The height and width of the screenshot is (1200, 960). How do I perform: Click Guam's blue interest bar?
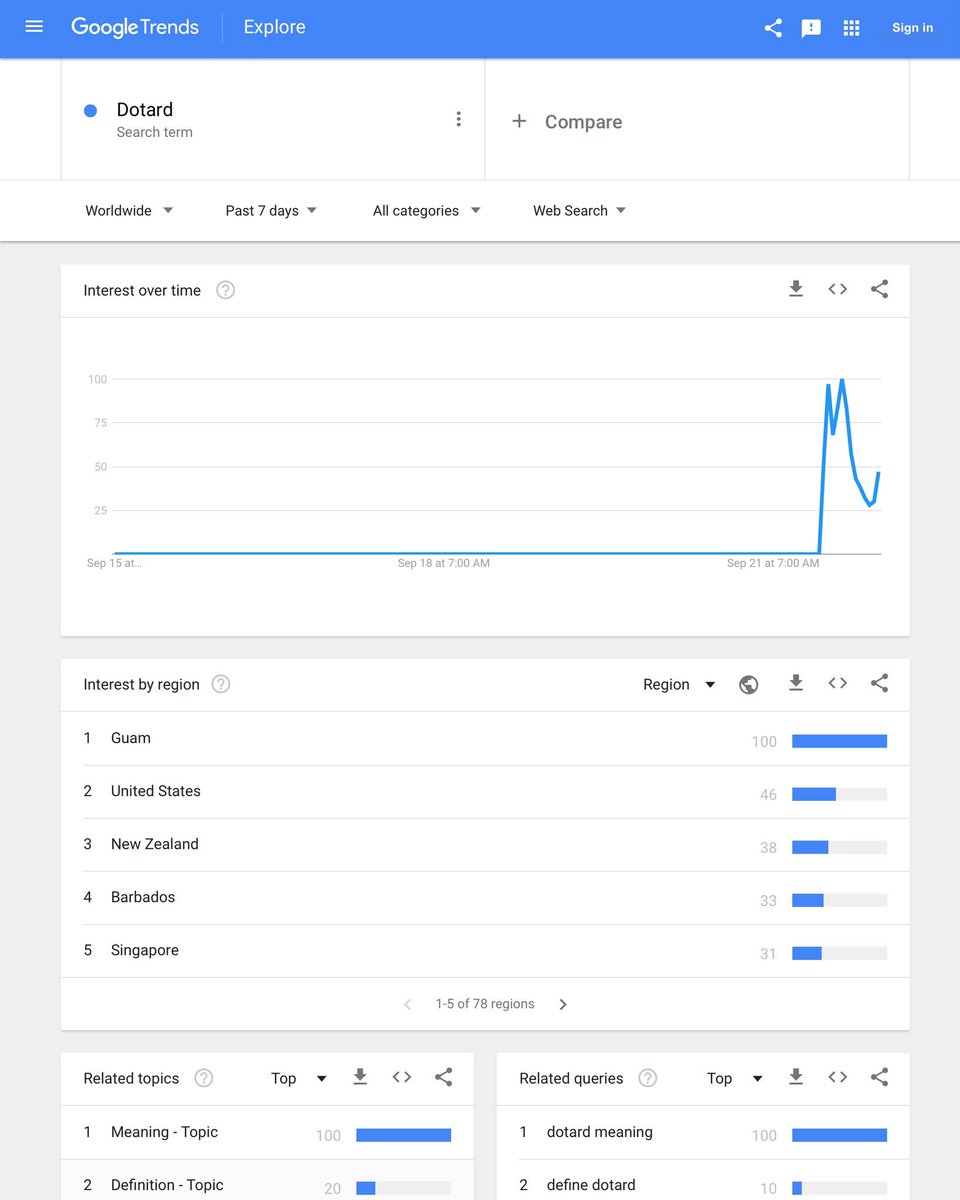click(x=839, y=741)
